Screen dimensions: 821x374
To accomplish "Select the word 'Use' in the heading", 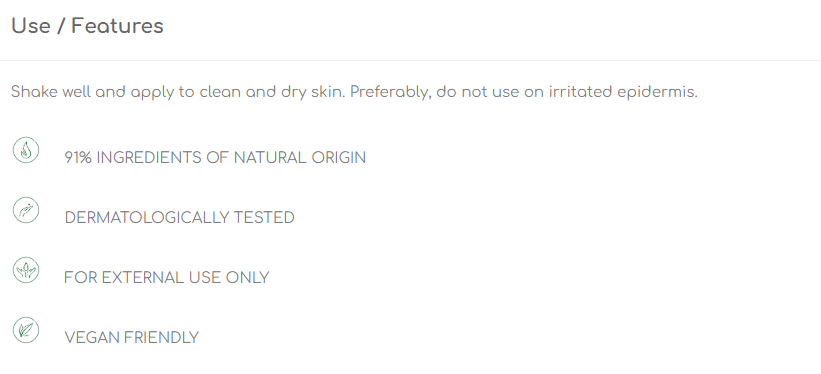I will [x=31, y=26].
